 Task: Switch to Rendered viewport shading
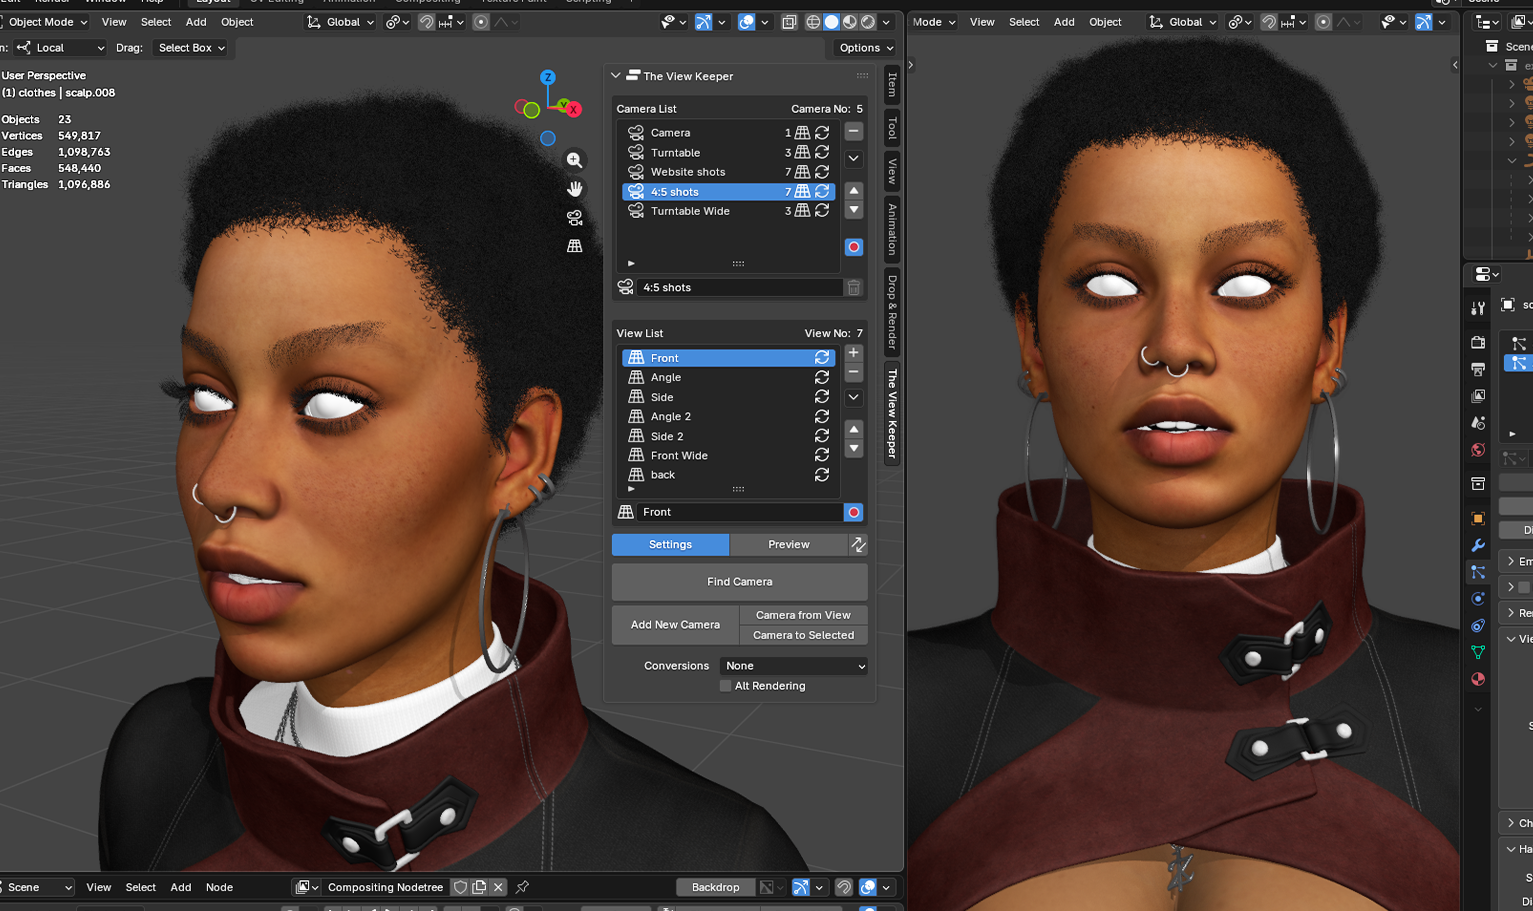(x=866, y=21)
